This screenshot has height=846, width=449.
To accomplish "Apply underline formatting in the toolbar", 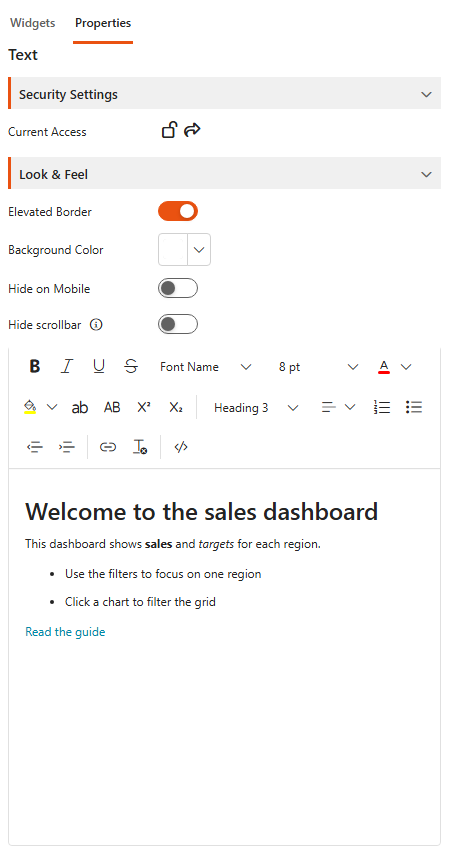I will [x=99, y=367].
